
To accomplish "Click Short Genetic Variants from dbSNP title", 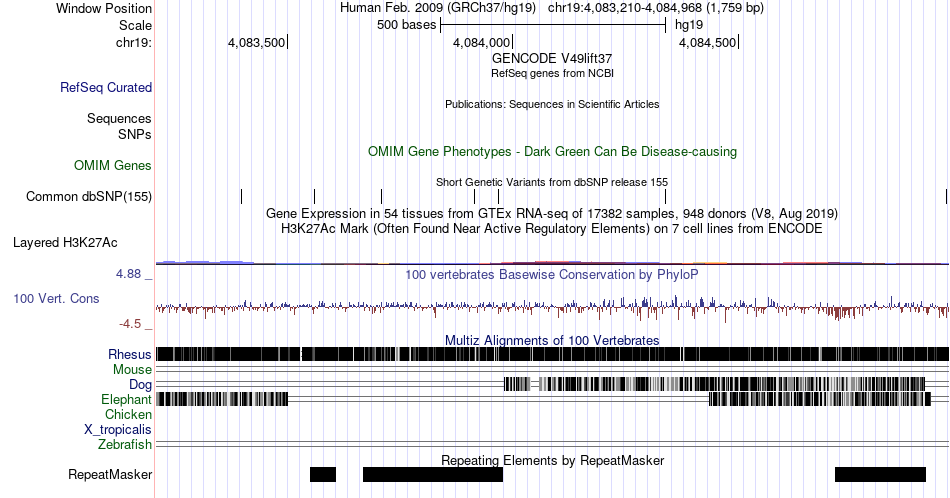I will click(x=552, y=182).
